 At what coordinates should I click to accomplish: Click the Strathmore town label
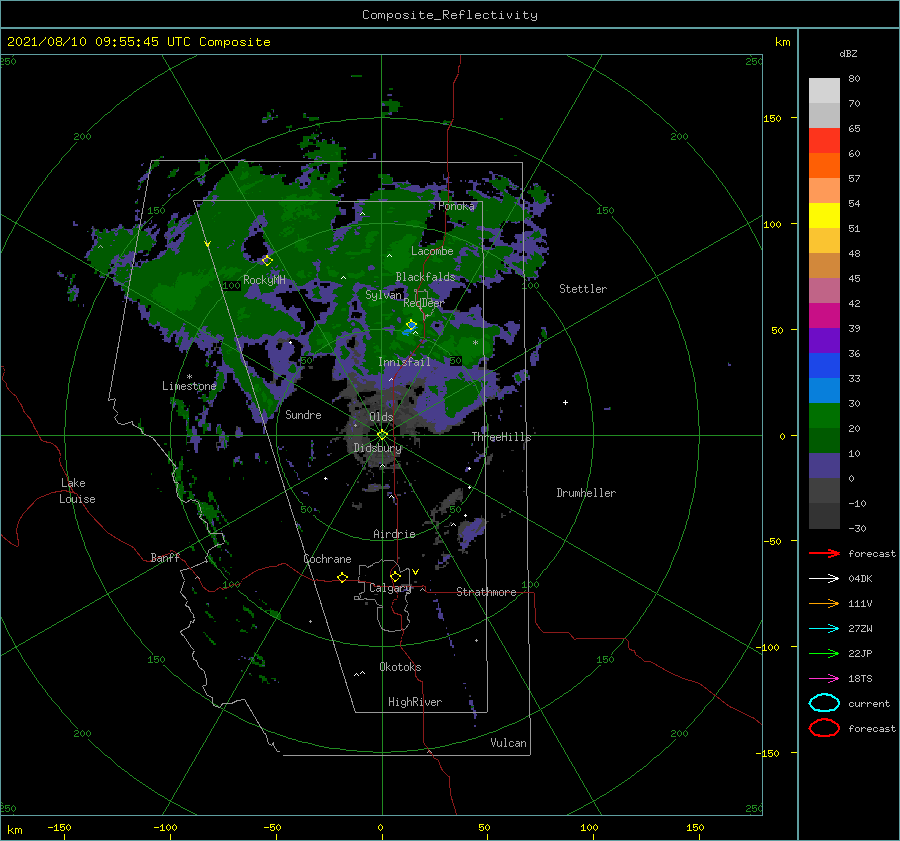[486, 592]
